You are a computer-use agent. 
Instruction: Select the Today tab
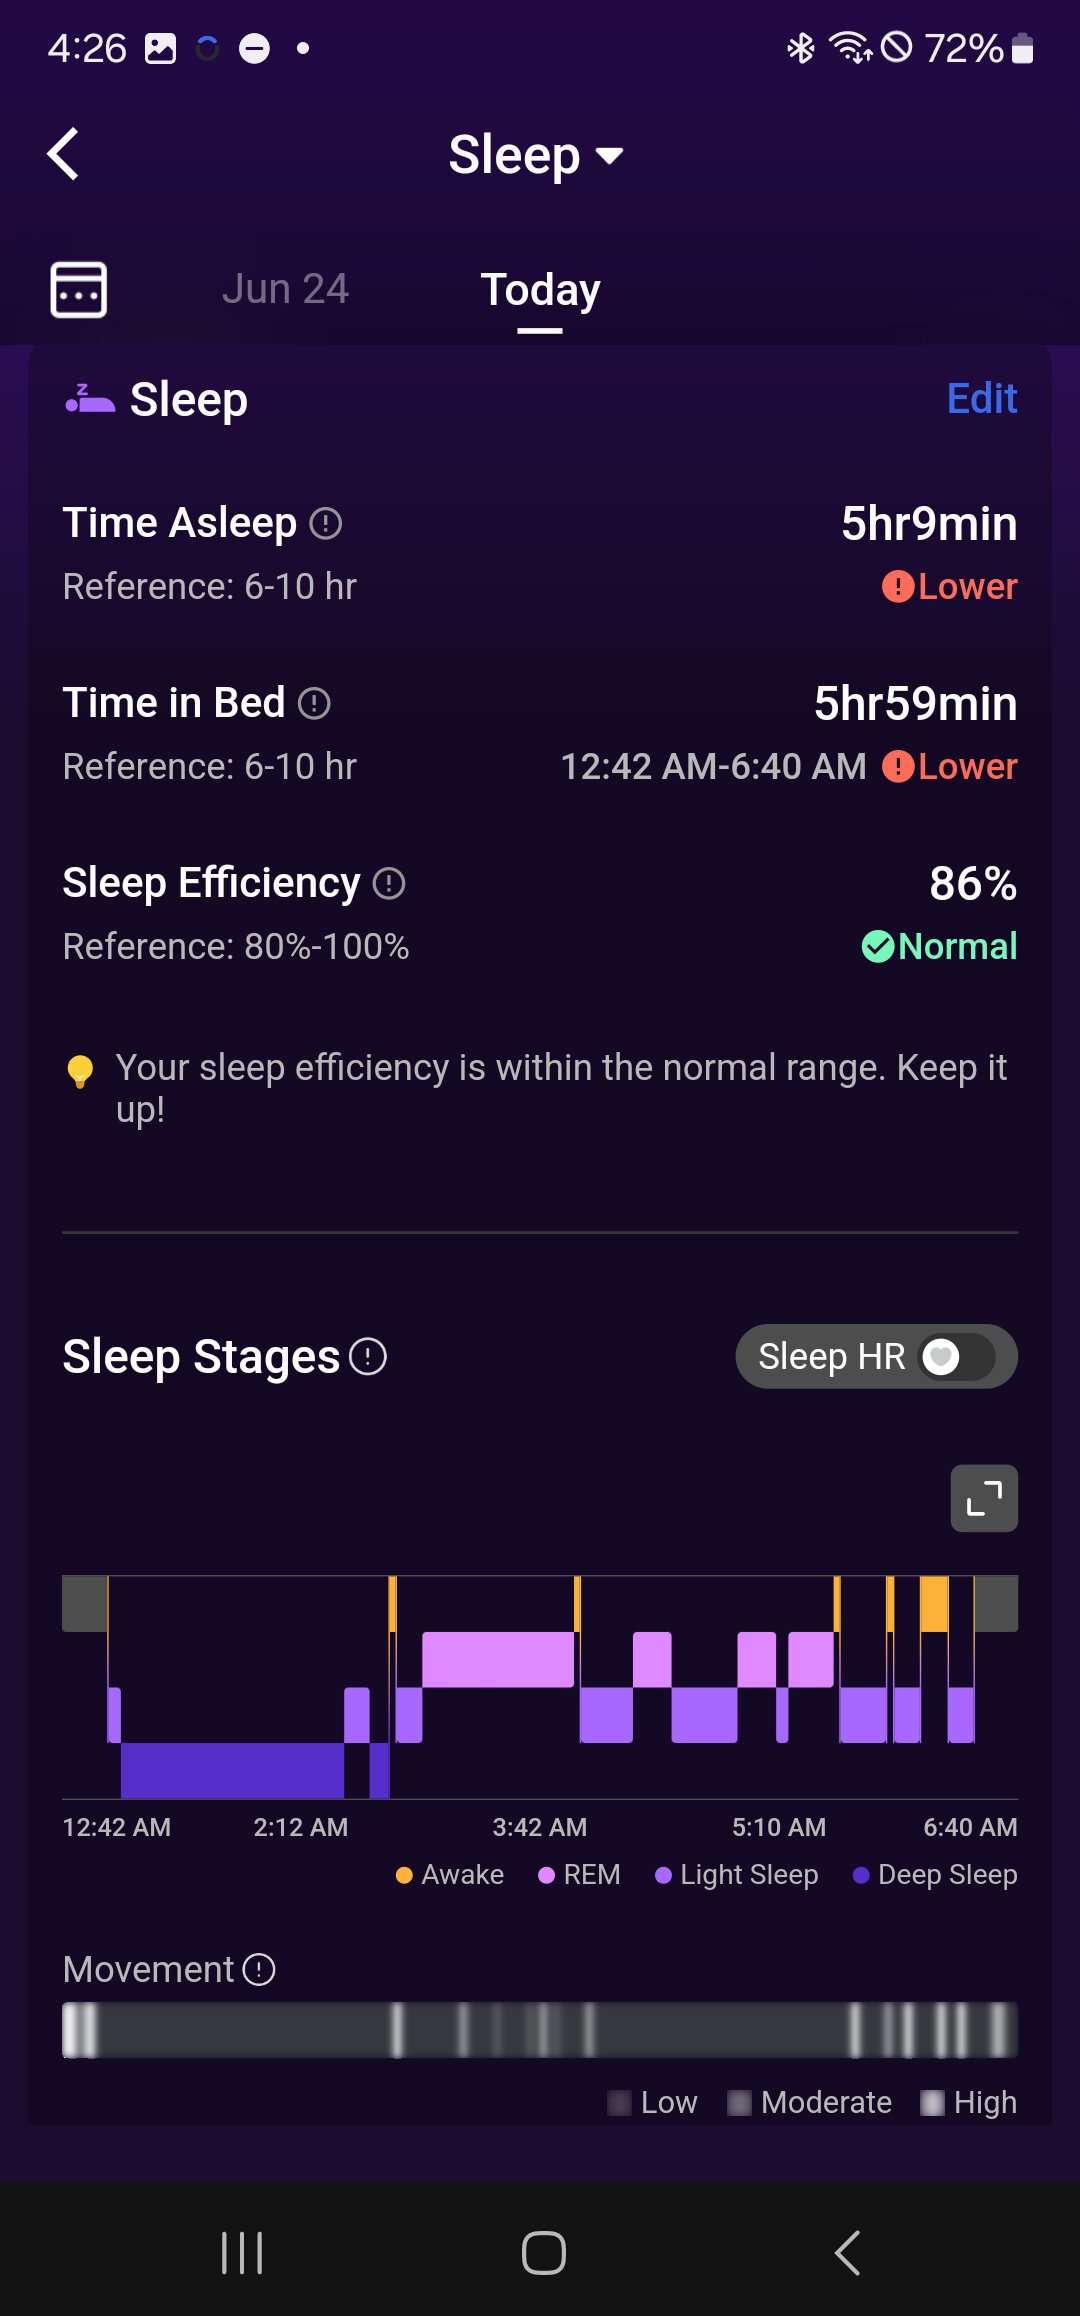click(x=540, y=290)
